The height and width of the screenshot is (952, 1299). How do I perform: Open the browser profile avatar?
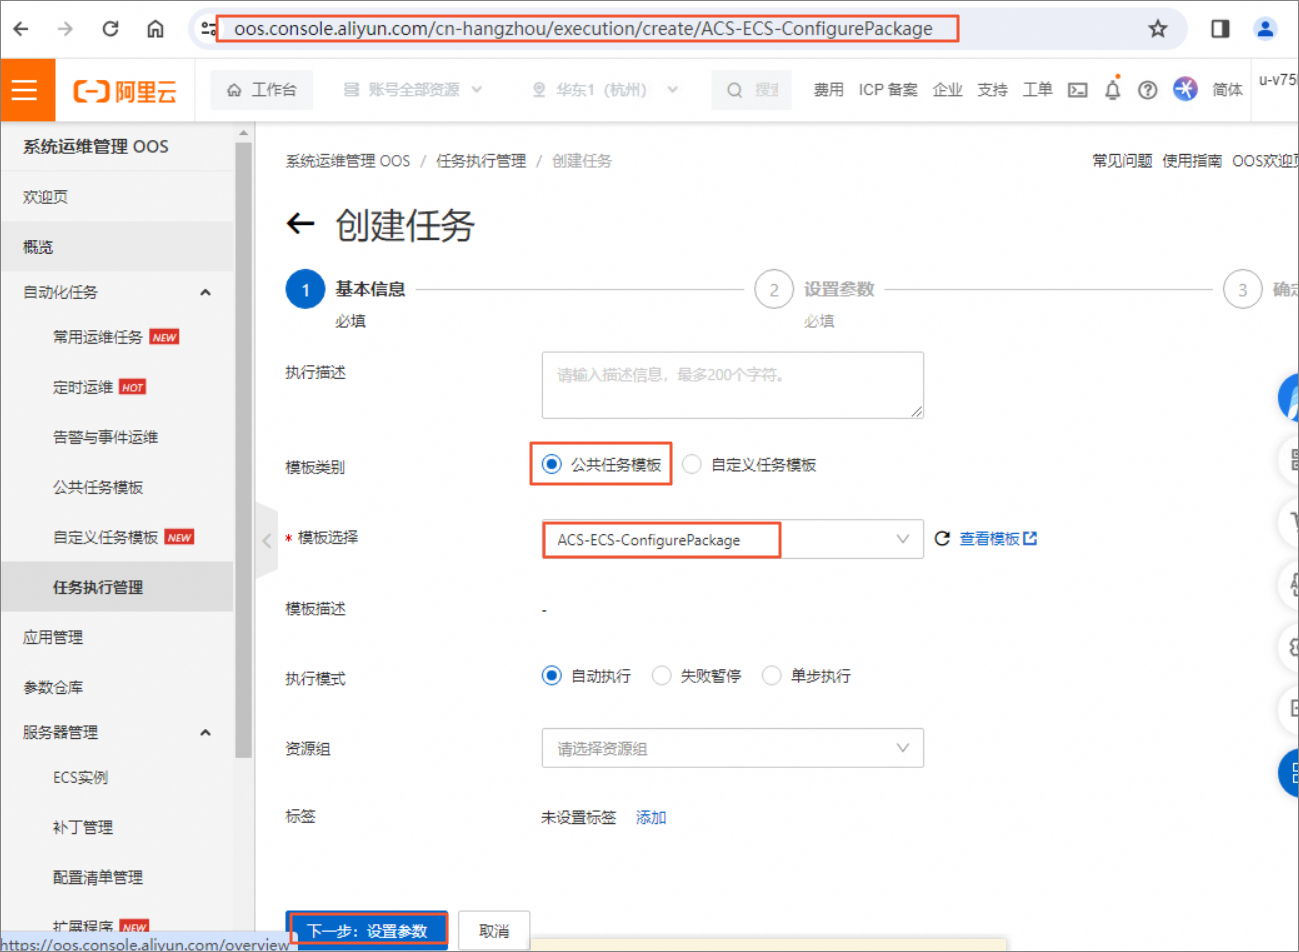point(1265,29)
